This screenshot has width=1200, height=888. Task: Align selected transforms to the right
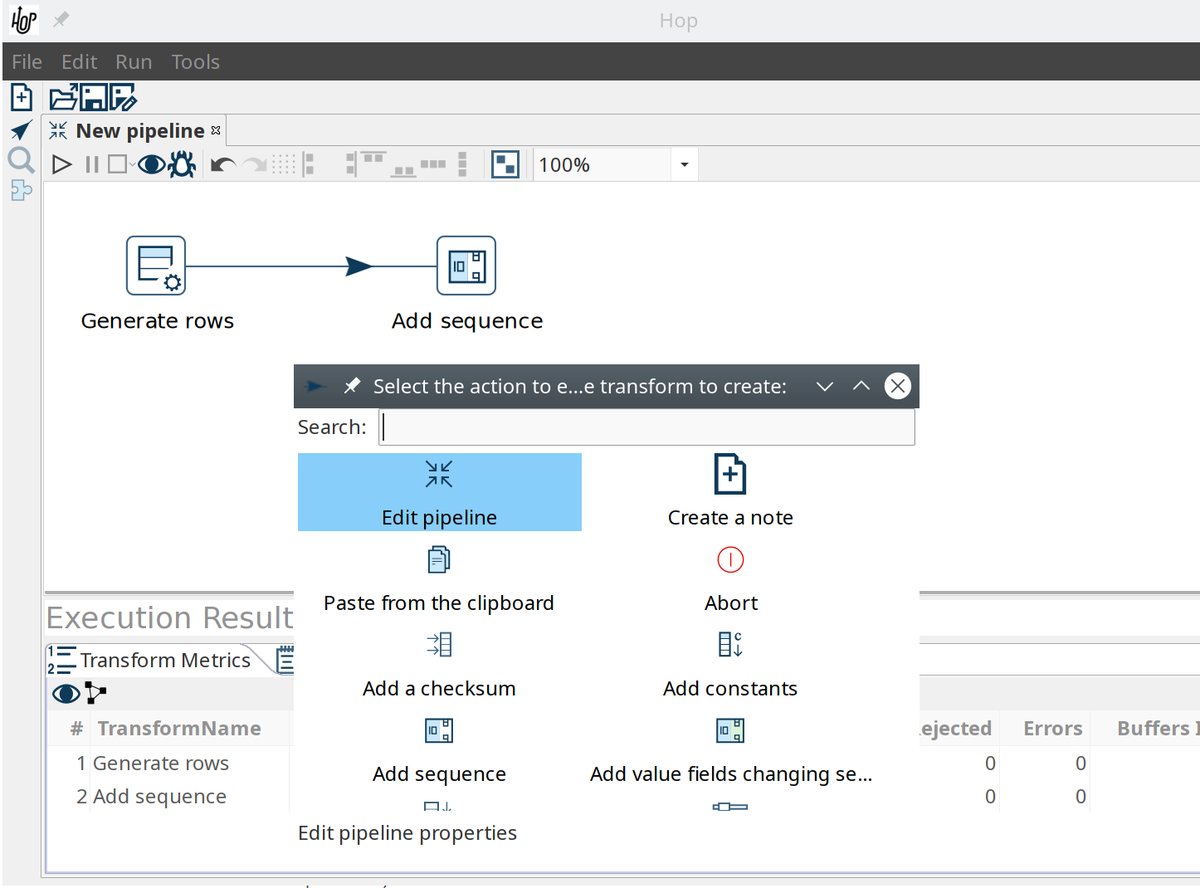(x=351, y=165)
